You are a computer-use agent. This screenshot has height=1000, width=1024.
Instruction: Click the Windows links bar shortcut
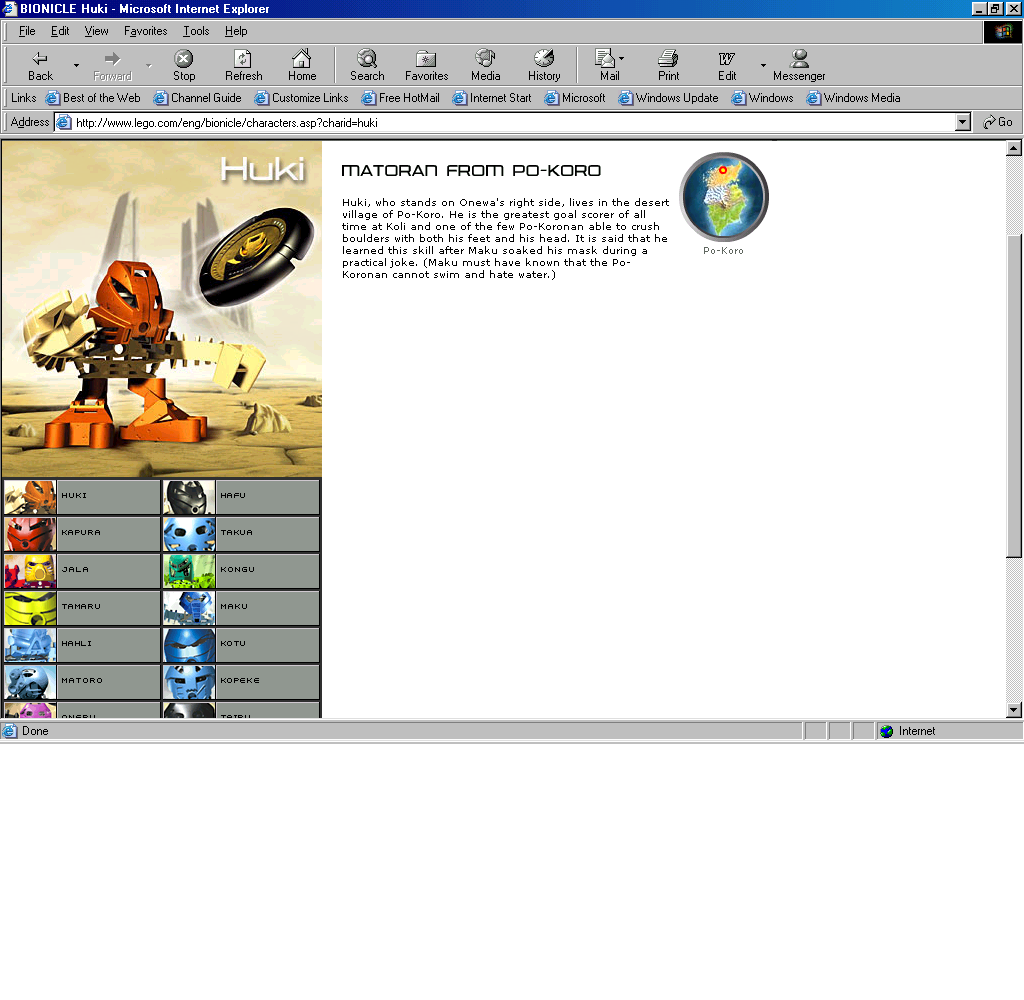coord(762,98)
